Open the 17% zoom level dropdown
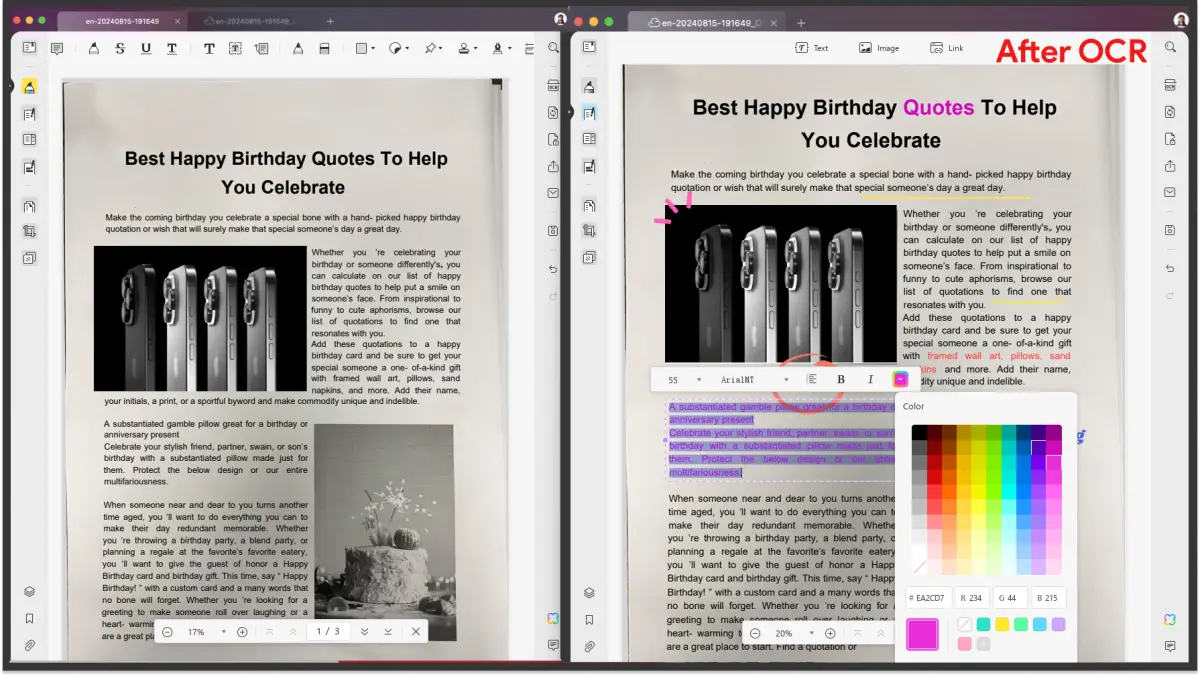Image resolution: width=1200 pixels, height=676 pixels. tap(223, 632)
